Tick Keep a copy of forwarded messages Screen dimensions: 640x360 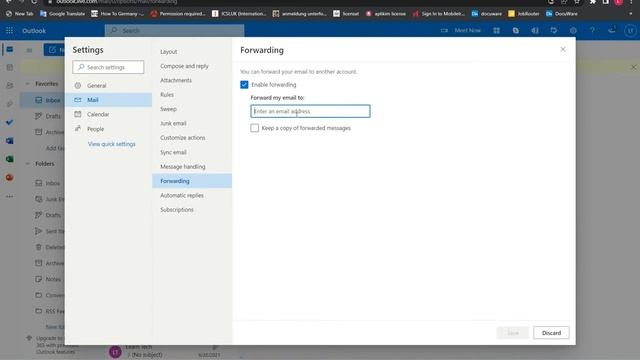pyautogui.click(x=254, y=128)
